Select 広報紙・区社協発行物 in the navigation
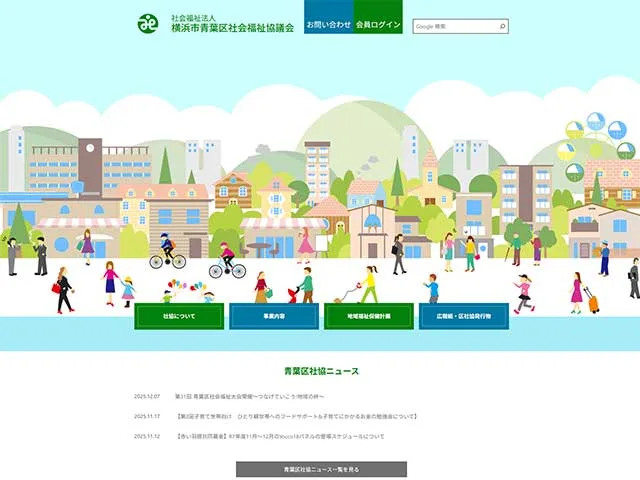 coord(464,316)
